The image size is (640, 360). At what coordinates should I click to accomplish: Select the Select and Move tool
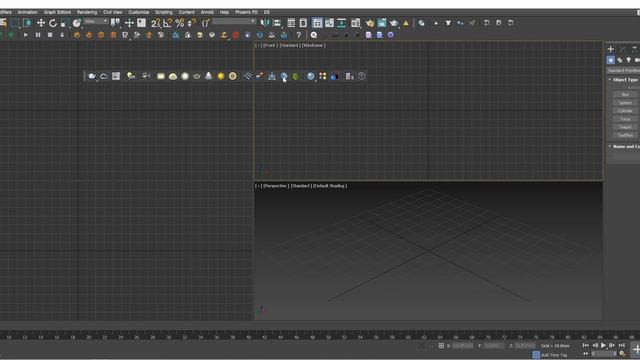pyautogui.click(x=41, y=23)
